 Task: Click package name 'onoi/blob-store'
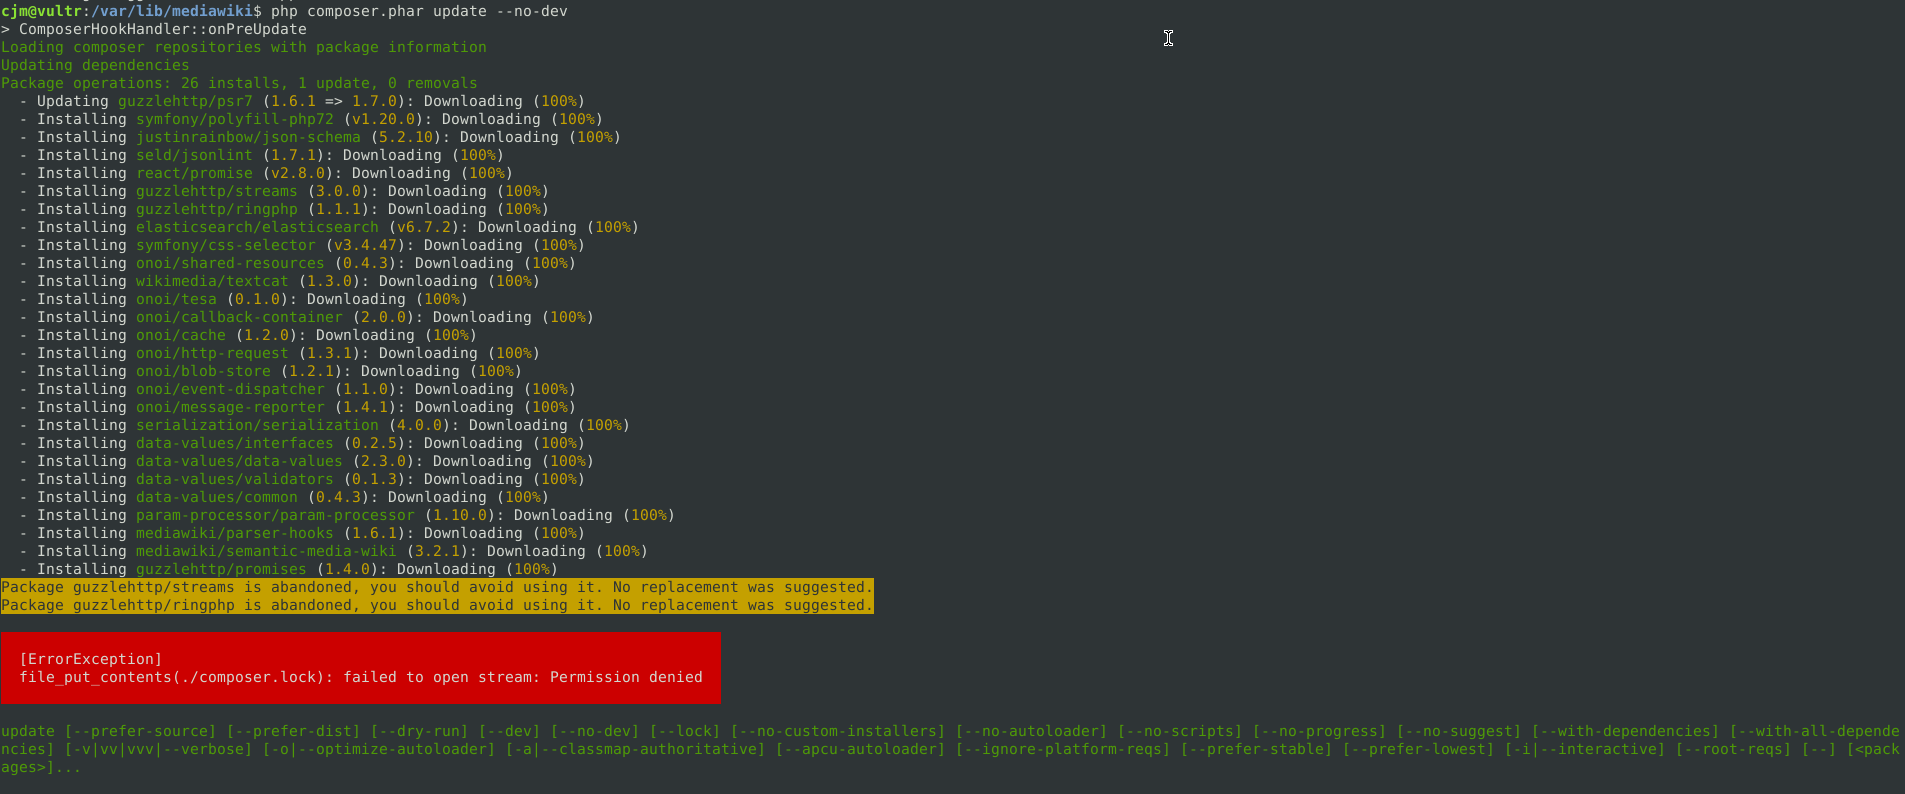tap(203, 371)
